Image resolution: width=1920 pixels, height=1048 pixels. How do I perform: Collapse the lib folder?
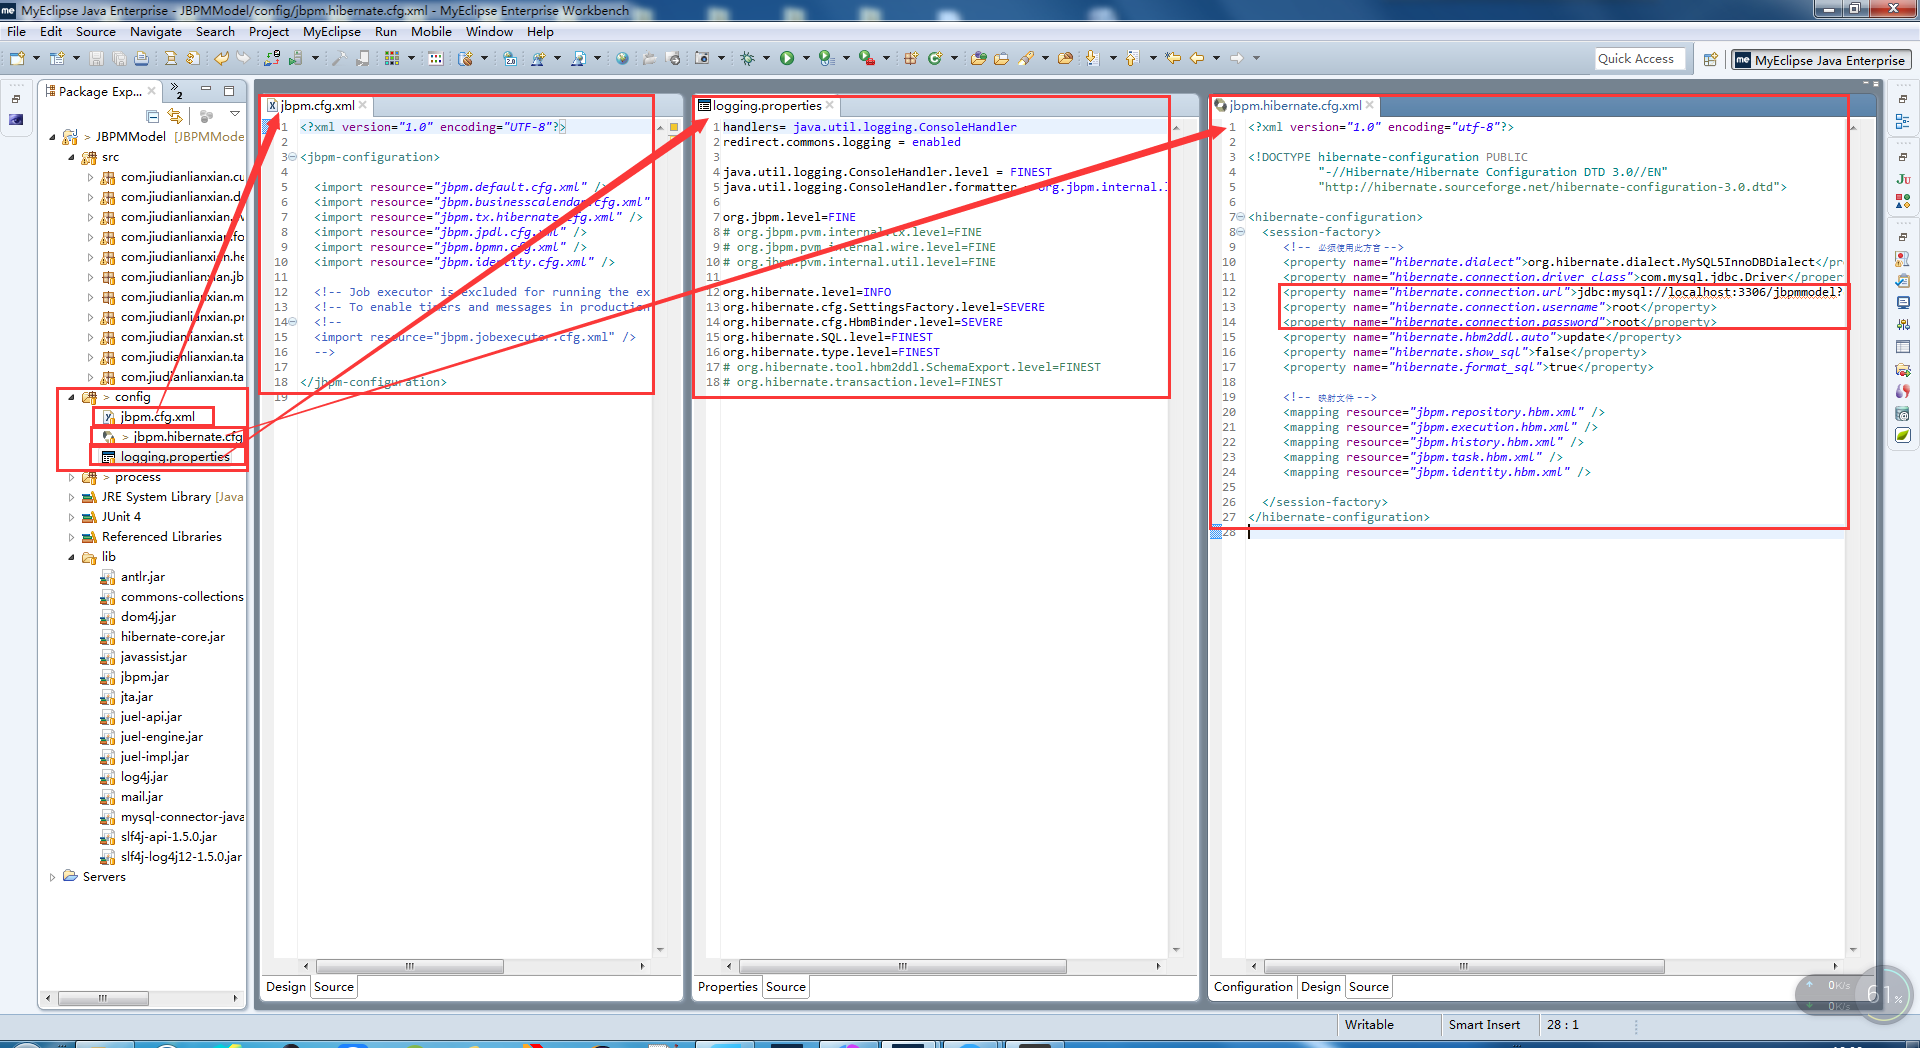coord(71,557)
